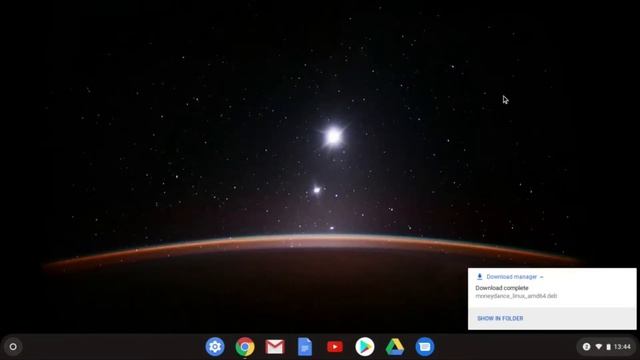
Task: Click the Wi-Fi icon in status tray
Action: pos(598,347)
